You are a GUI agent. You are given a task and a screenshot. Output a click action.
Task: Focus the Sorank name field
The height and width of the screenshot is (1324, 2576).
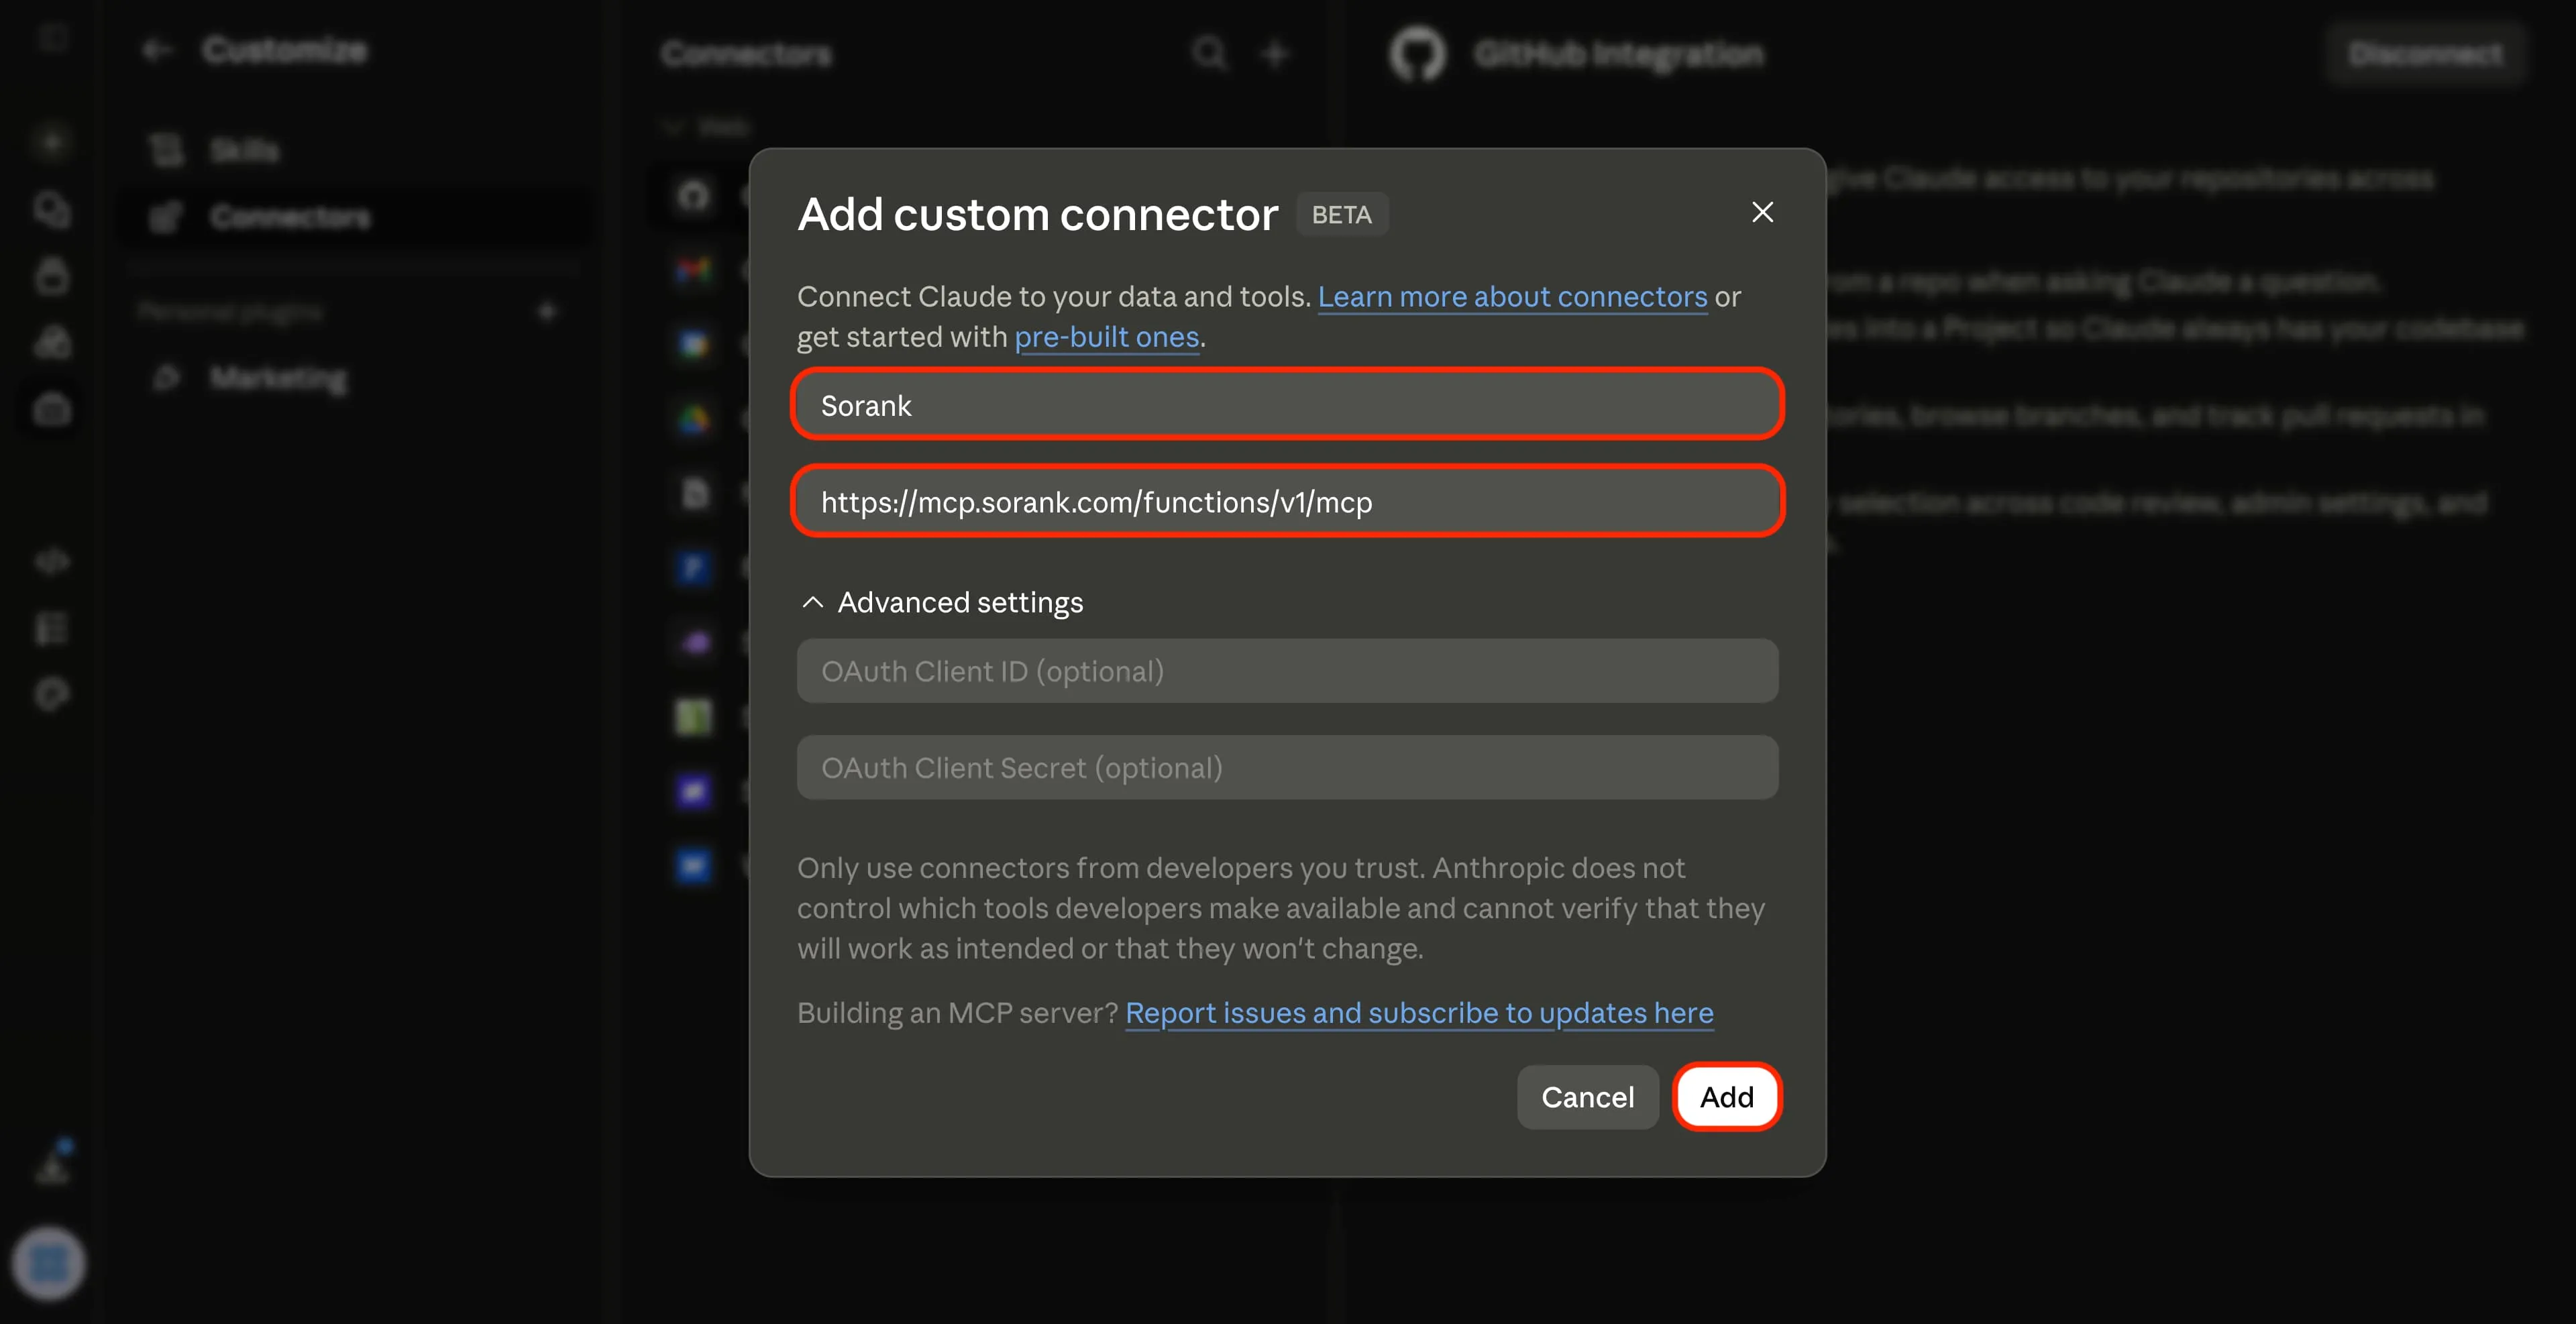pos(1287,405)
